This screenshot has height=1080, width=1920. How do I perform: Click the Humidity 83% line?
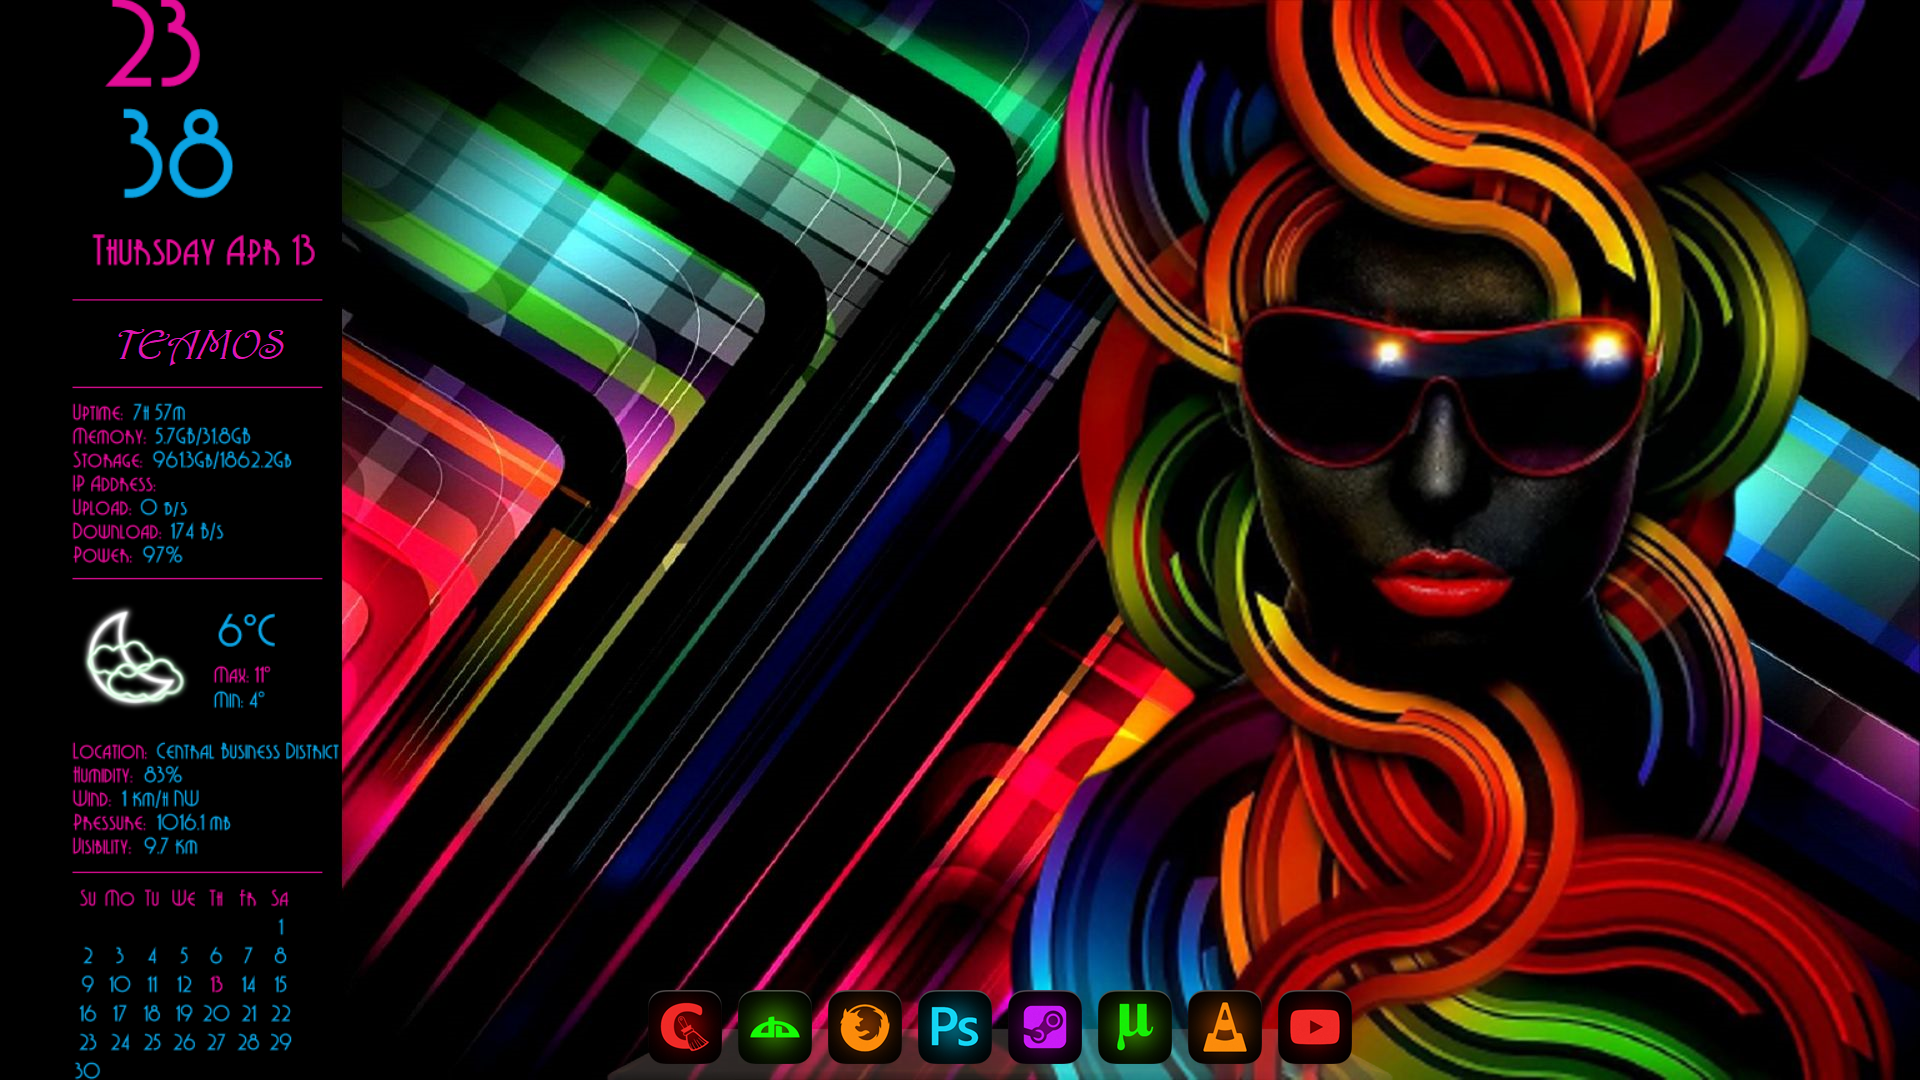[127, 775]
